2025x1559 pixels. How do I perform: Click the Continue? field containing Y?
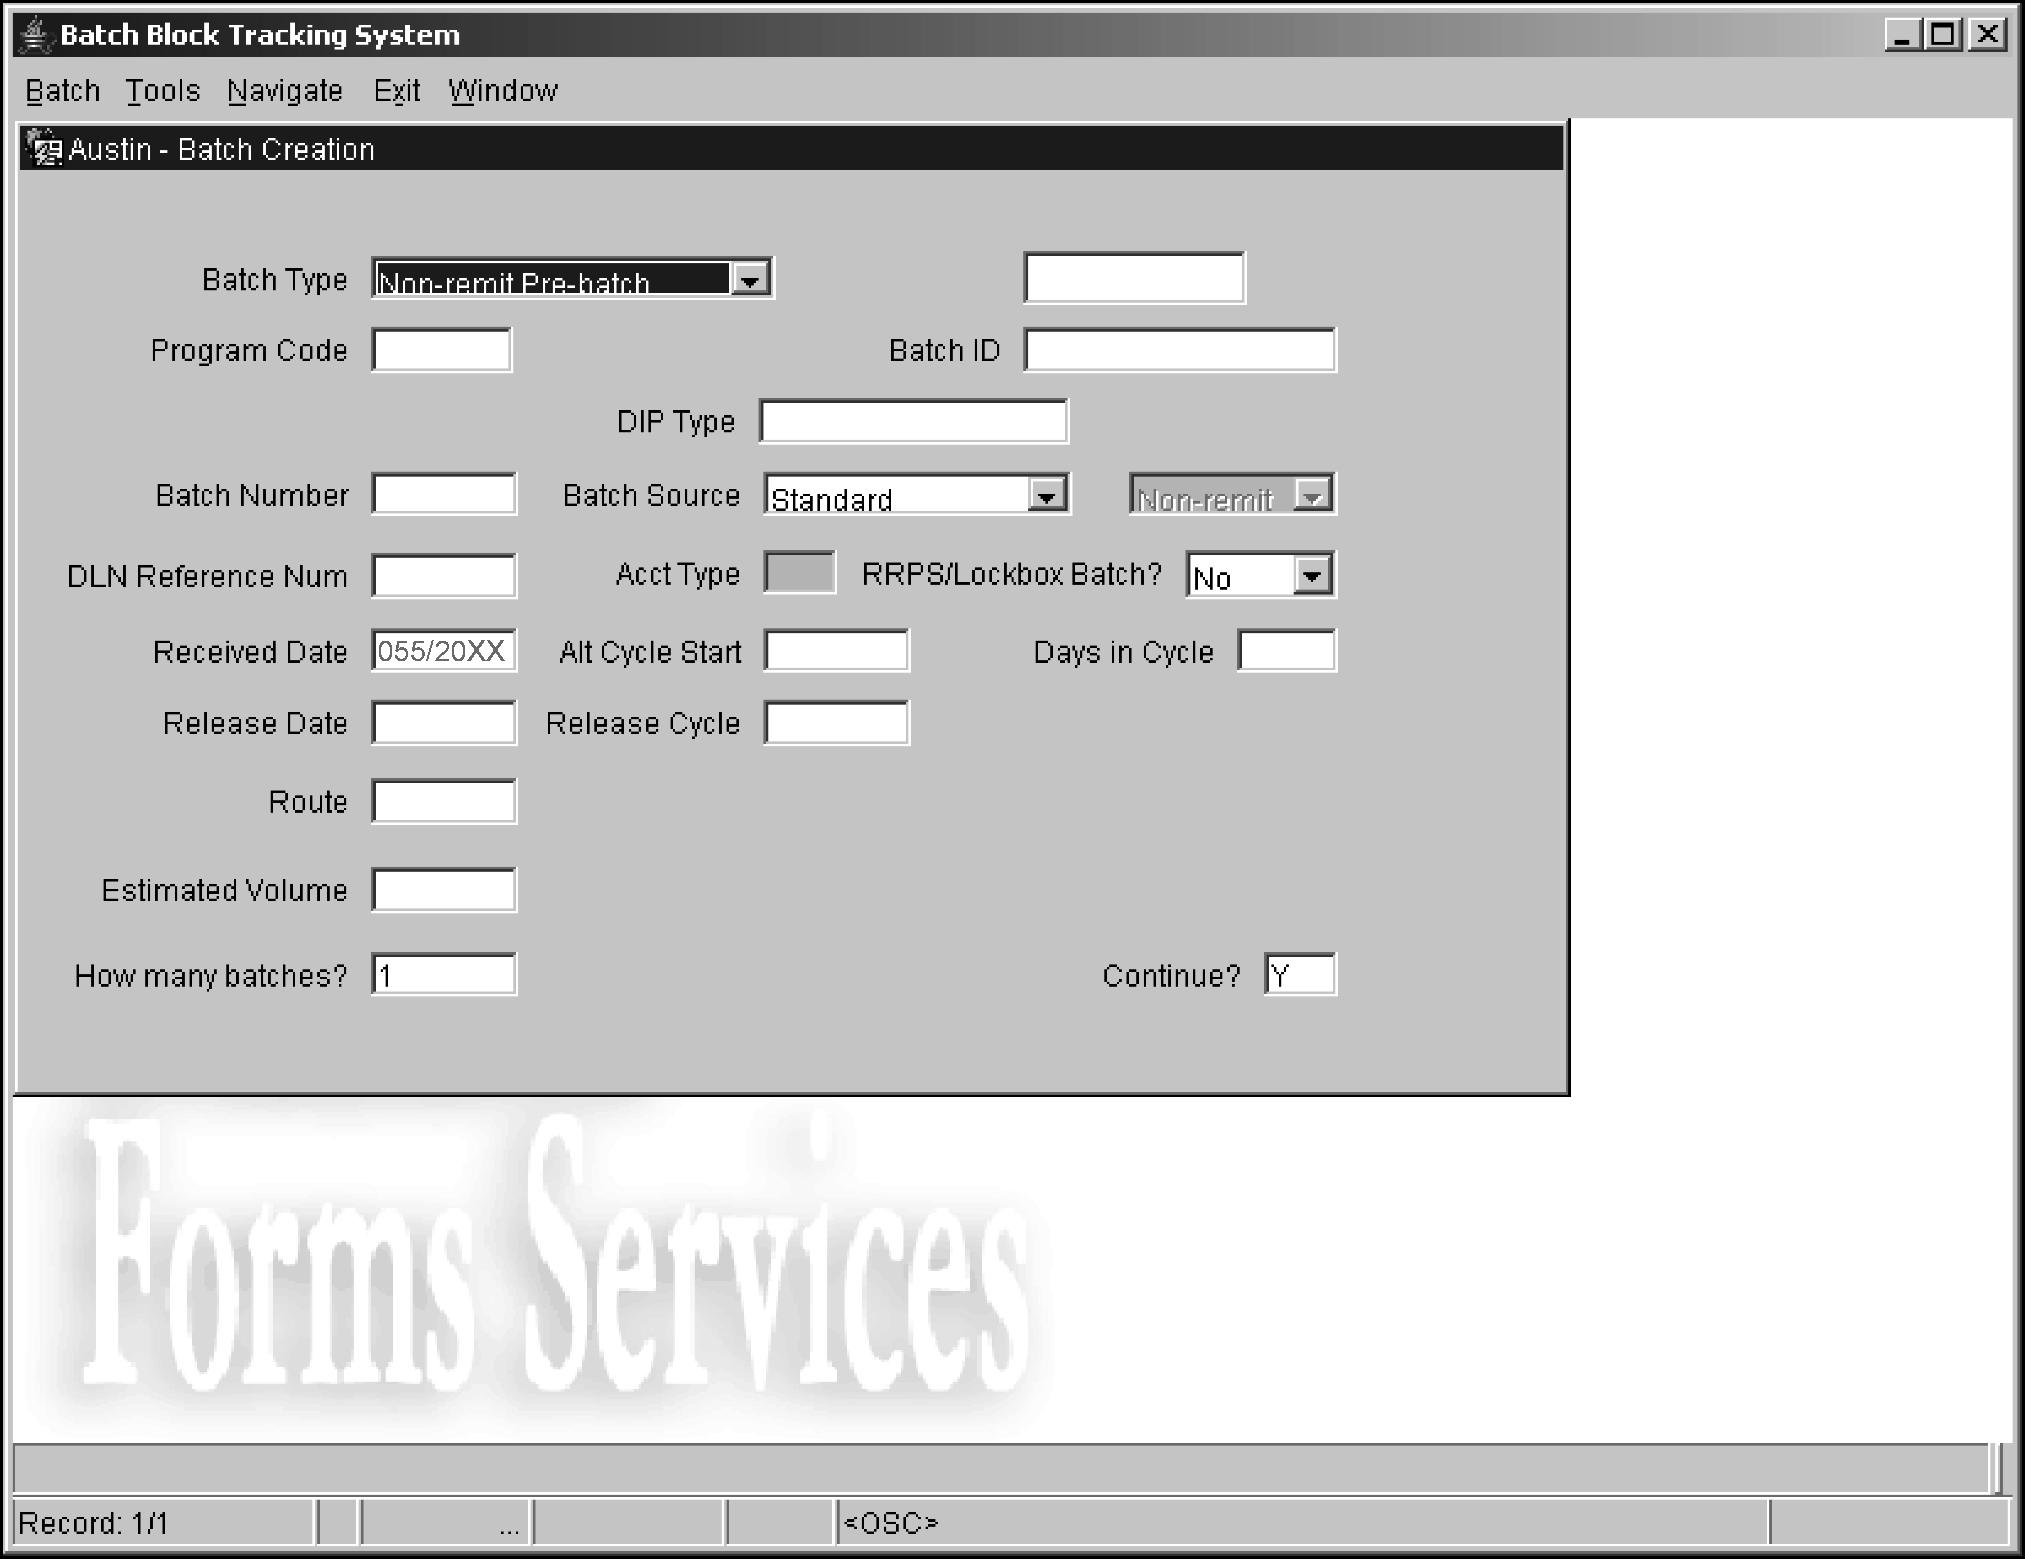[1299, 975]
